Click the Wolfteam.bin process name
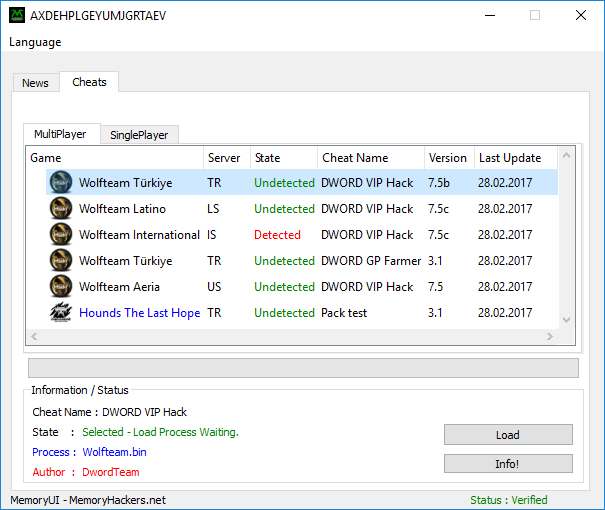Screen dimensions: 605x510 [x=115, y=452]
